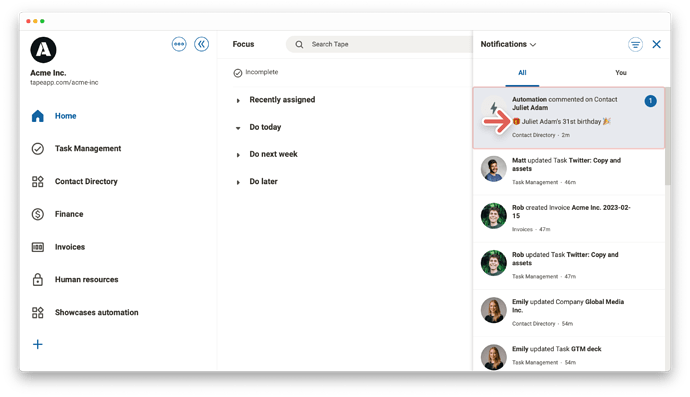The image size is (690, 397).
Task: Click the Do later label
Action: point(263,182)
